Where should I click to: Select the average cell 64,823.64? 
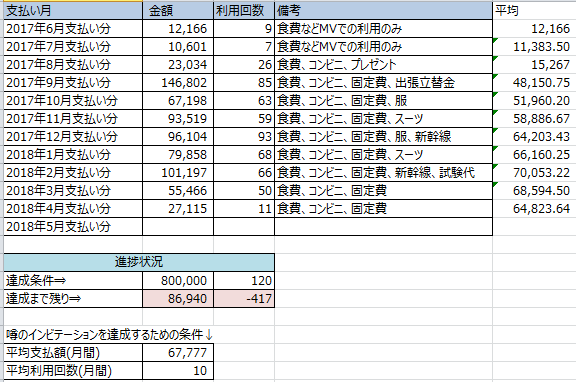(x=534, y=209)
